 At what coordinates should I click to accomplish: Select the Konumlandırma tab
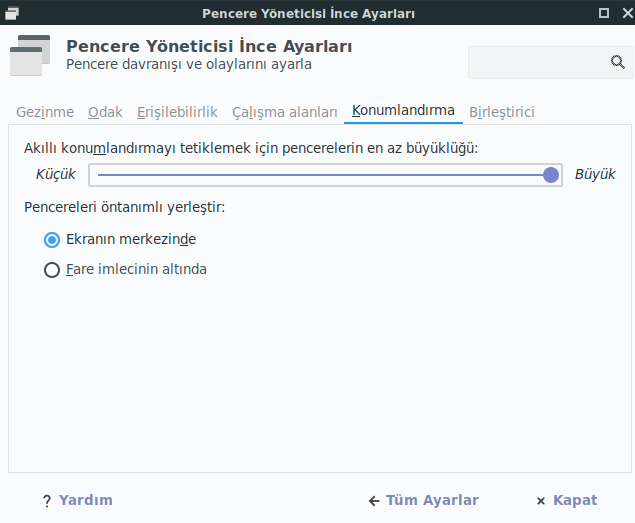click(403, 111)
